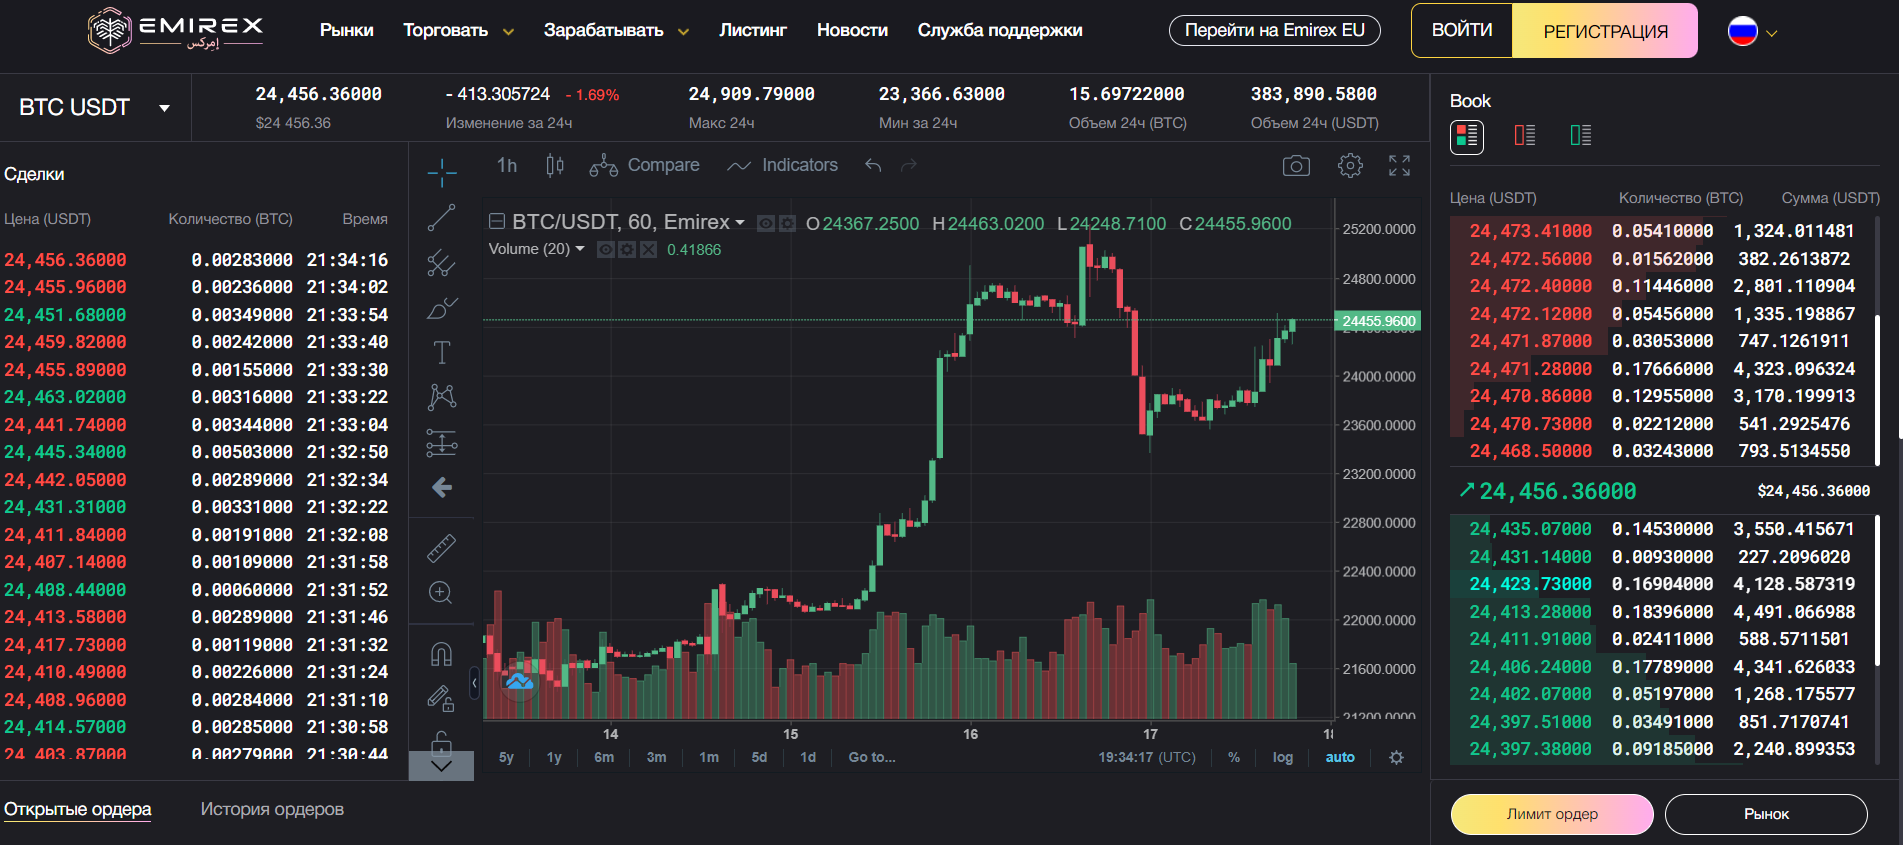Open Volume indicator settings gear
The image size is (1903, 845).
[x=627, y=249]
